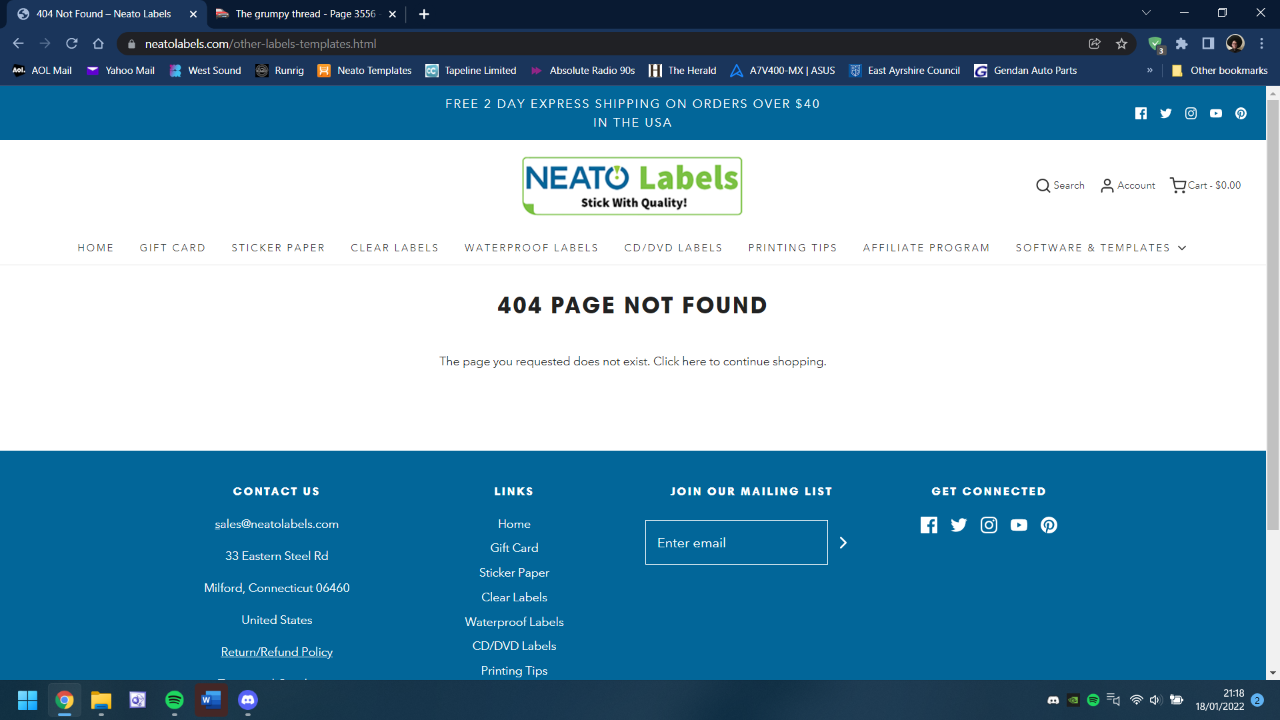Open a new browser tab
Image resolution: width=1280 pixels, height=720 pixels.
pos(425,14)
